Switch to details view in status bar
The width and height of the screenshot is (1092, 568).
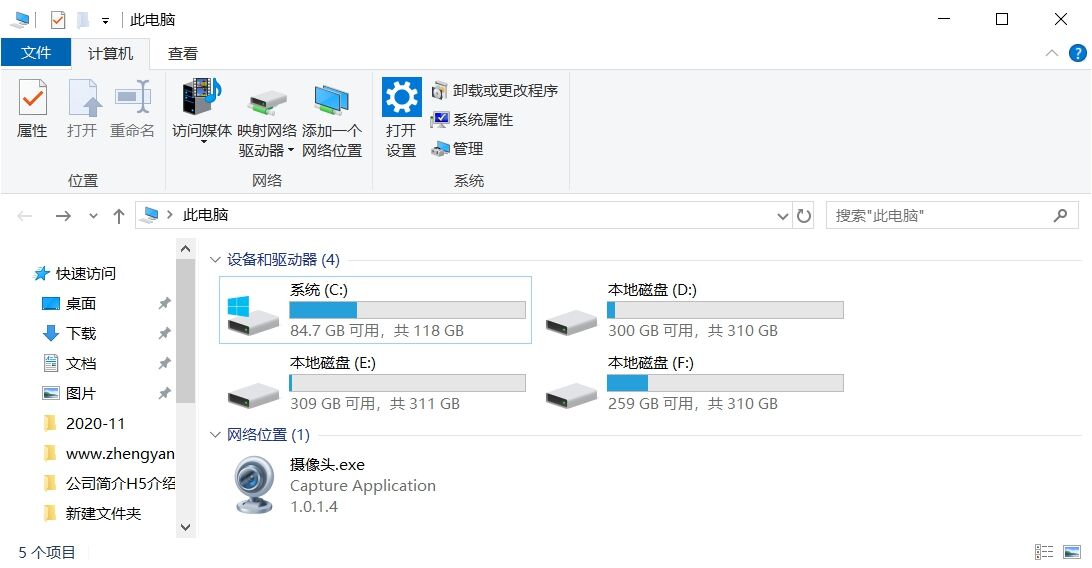(1044, 552)
